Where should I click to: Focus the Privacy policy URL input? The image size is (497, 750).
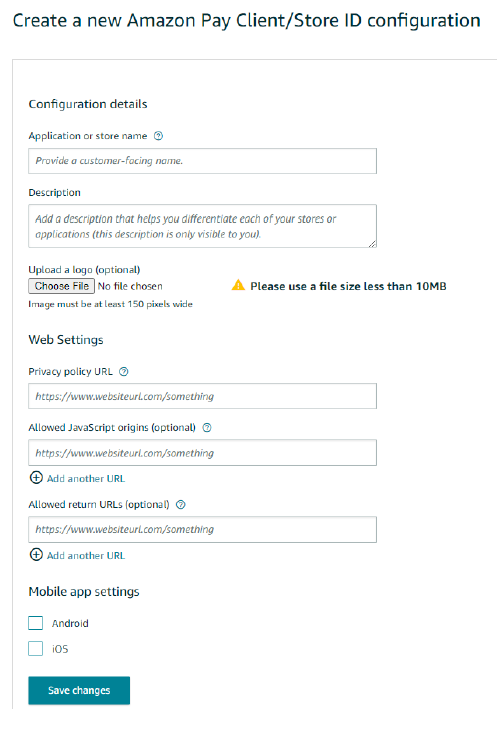(202, 396)
